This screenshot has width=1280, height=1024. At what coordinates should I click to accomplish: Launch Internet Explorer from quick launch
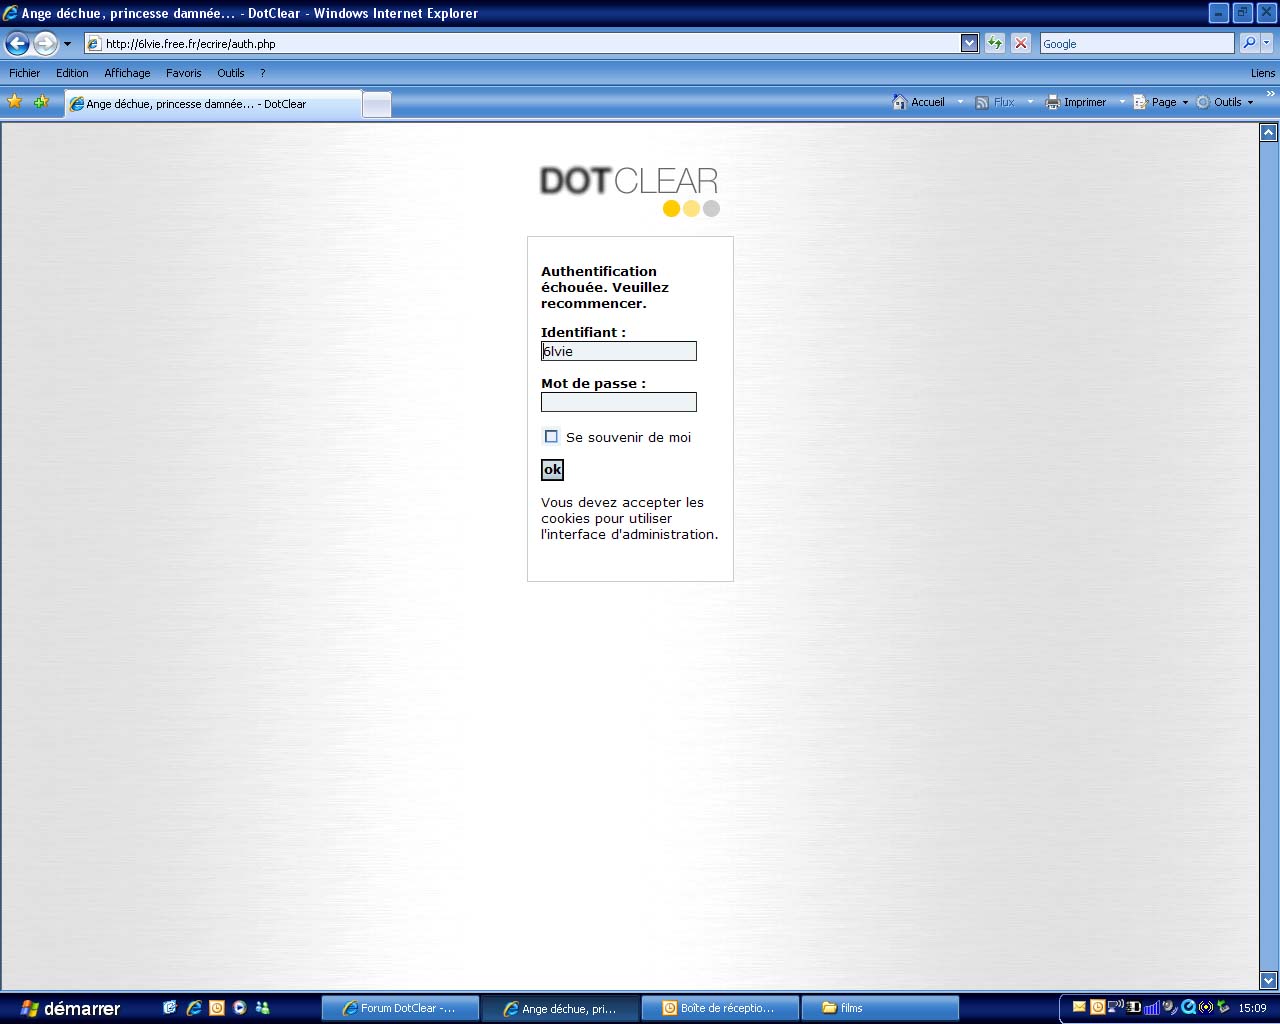click(x=194, y=1008)
